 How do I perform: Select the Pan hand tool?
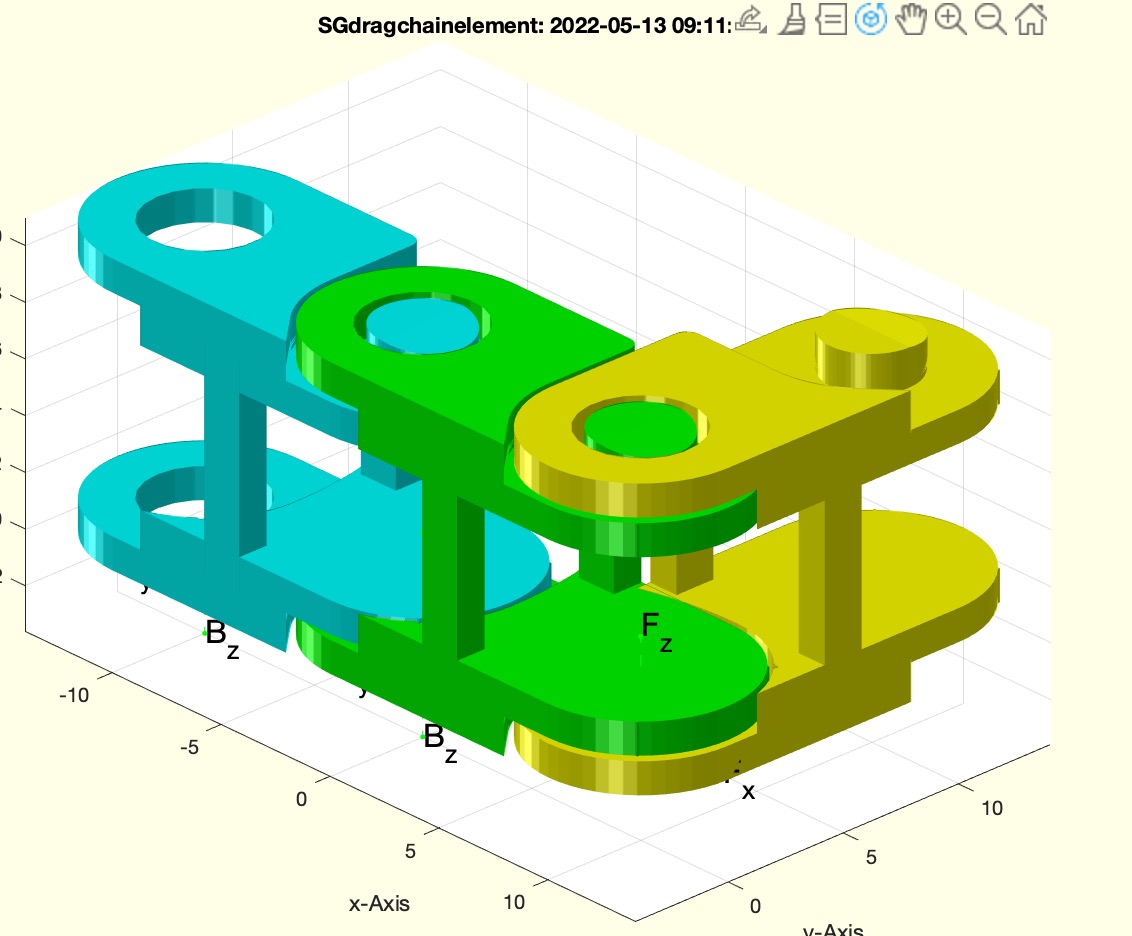(911, 20)
